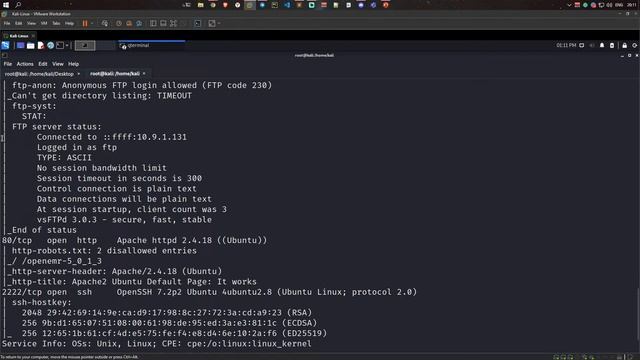Select the qterminal taskbar button
This screenshot has width=640, height=360.
[x=151, y=46]
